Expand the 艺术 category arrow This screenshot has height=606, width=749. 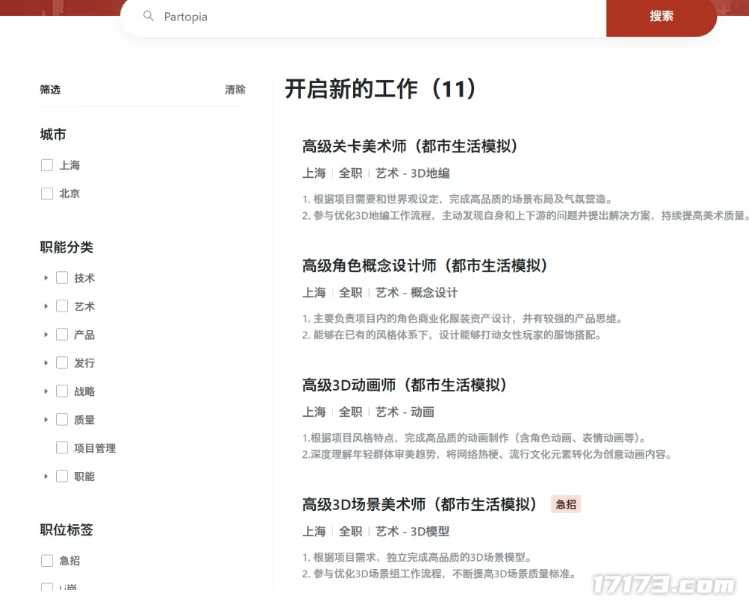tap(46, 306)
